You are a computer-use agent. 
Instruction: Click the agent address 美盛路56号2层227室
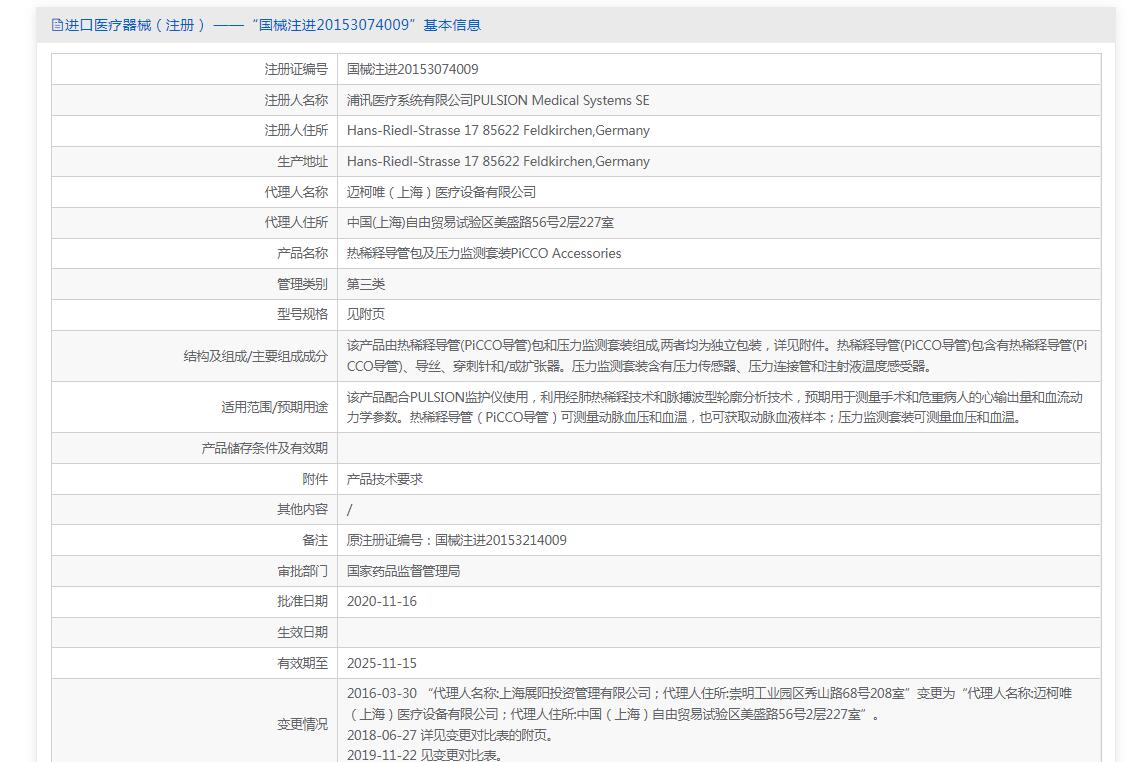[x=480, y=222]
